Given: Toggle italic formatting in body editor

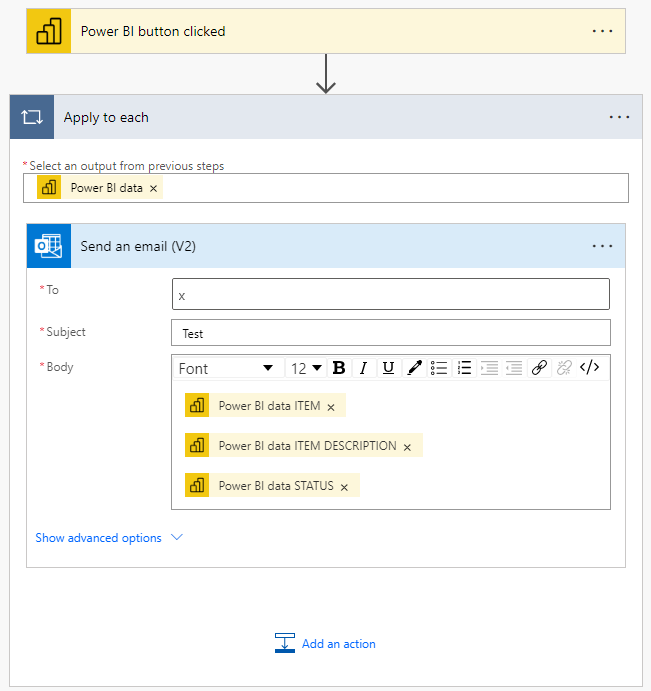Looking at the screenshot, I should [364, 368].
